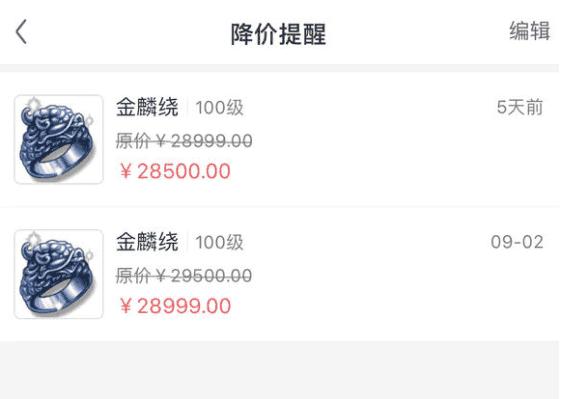Tap the back arrow icon
569x399 pixels.
click(x=21, y=32)
